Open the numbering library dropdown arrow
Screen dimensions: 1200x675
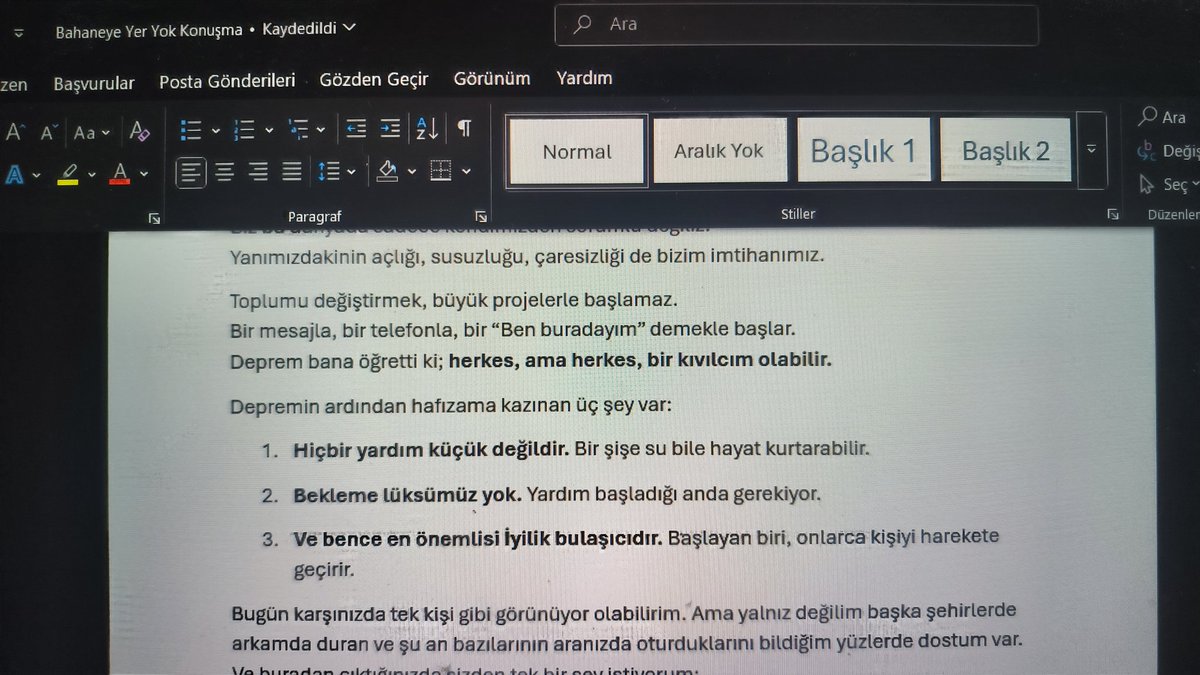[x=269, y=130]
